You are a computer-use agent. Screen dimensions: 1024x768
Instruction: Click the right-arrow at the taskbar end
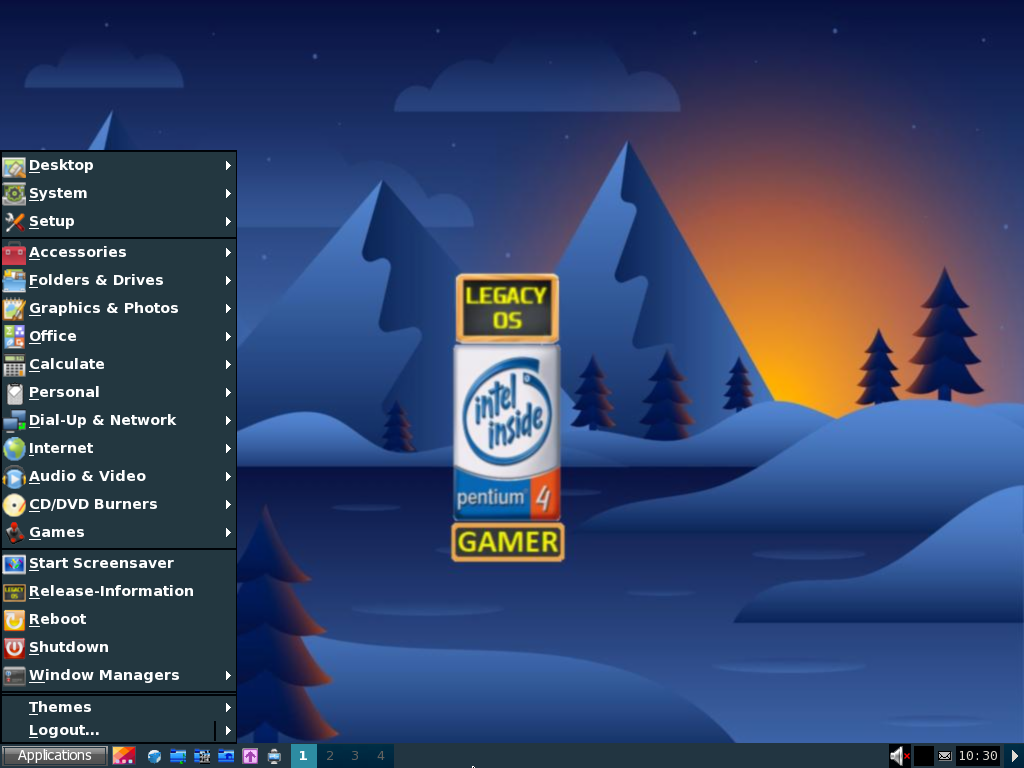point(1016,756)
